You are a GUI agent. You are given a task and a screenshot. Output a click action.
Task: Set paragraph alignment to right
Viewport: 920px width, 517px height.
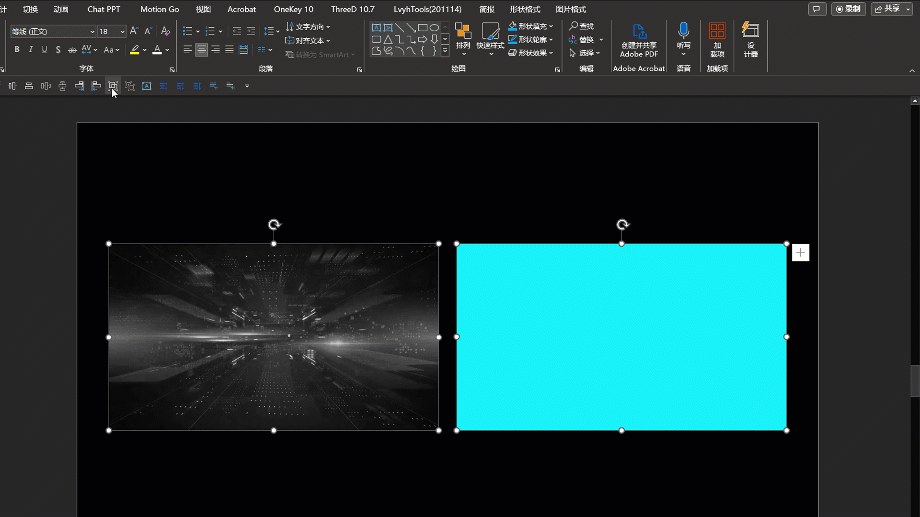coord(215,50)
